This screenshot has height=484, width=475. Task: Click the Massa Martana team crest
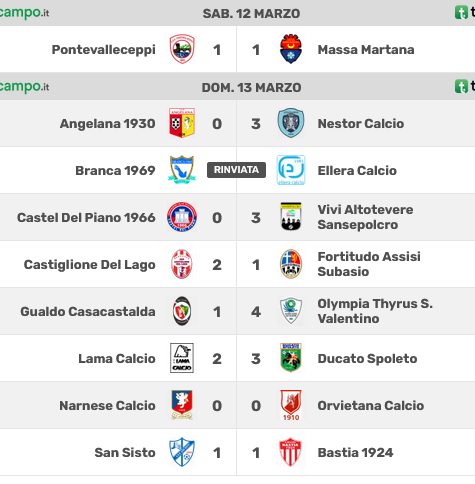[291, 49]
